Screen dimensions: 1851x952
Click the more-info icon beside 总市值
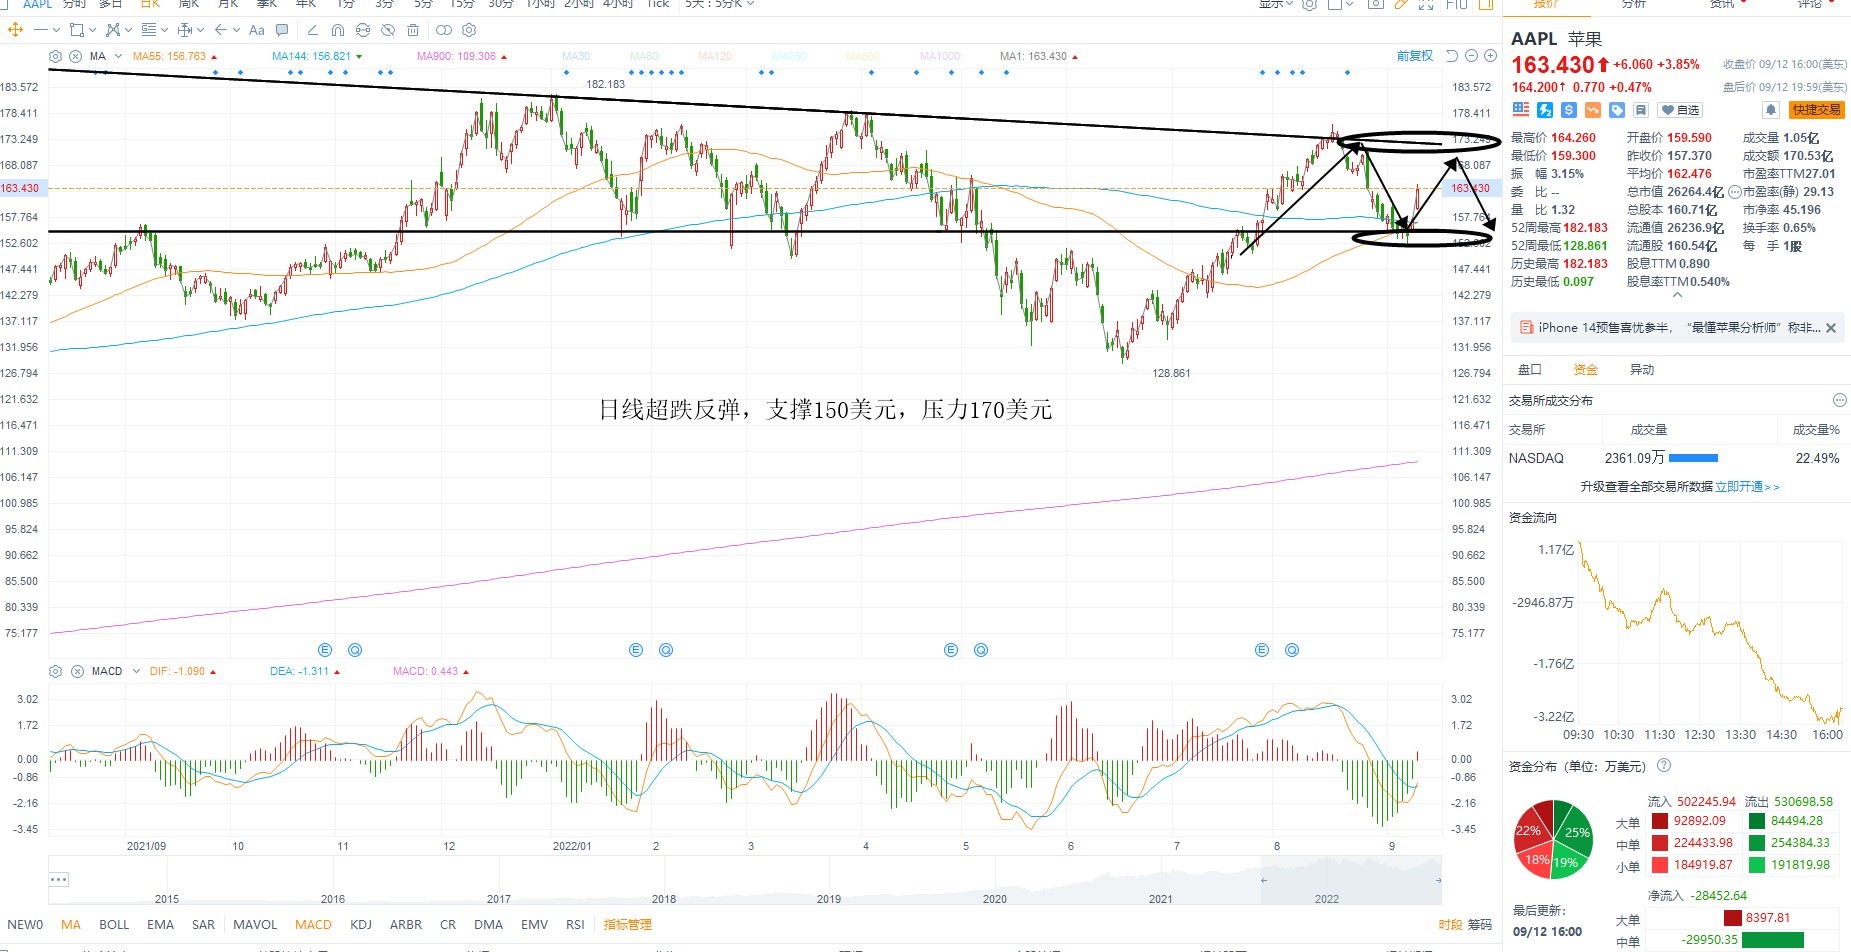tap(1733, 192)
